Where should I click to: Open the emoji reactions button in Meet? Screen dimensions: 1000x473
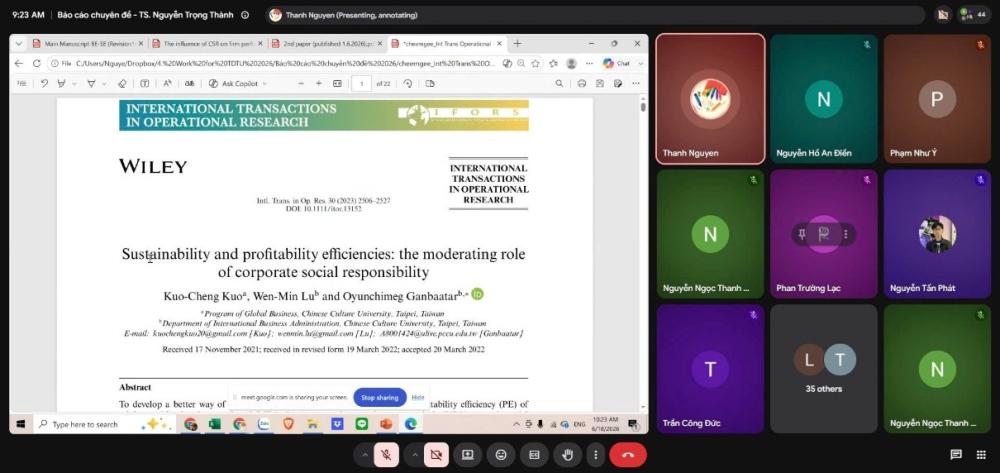pyautogui.click(x=501, y=455)
